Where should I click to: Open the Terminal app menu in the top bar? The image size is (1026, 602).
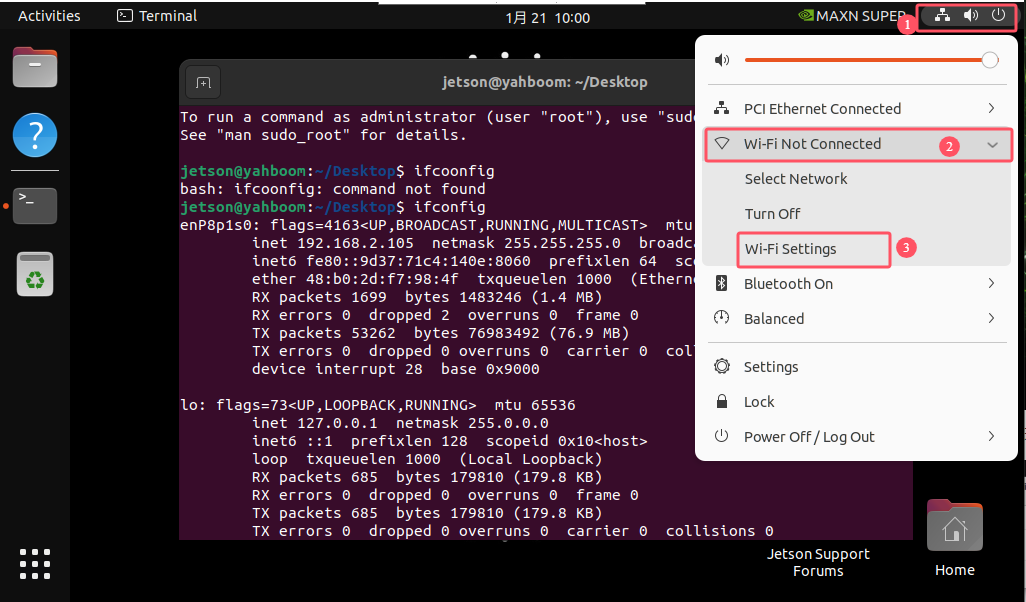pos(157,16)
